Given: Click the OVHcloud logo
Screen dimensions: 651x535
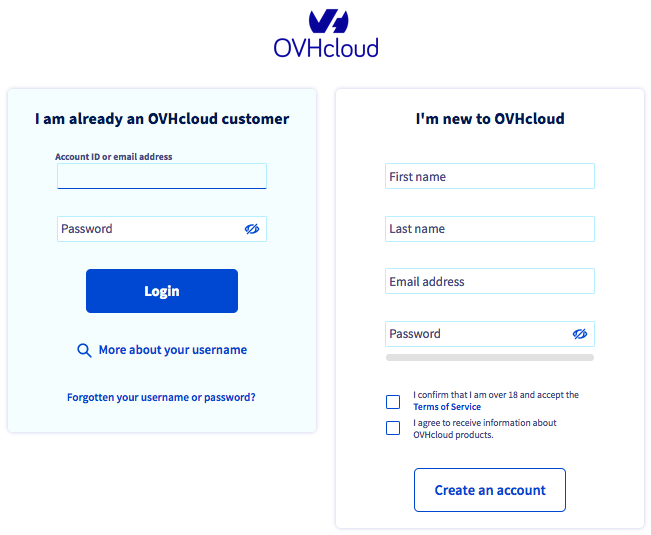Looking at the screenshot, I should [x=326, y=33].
